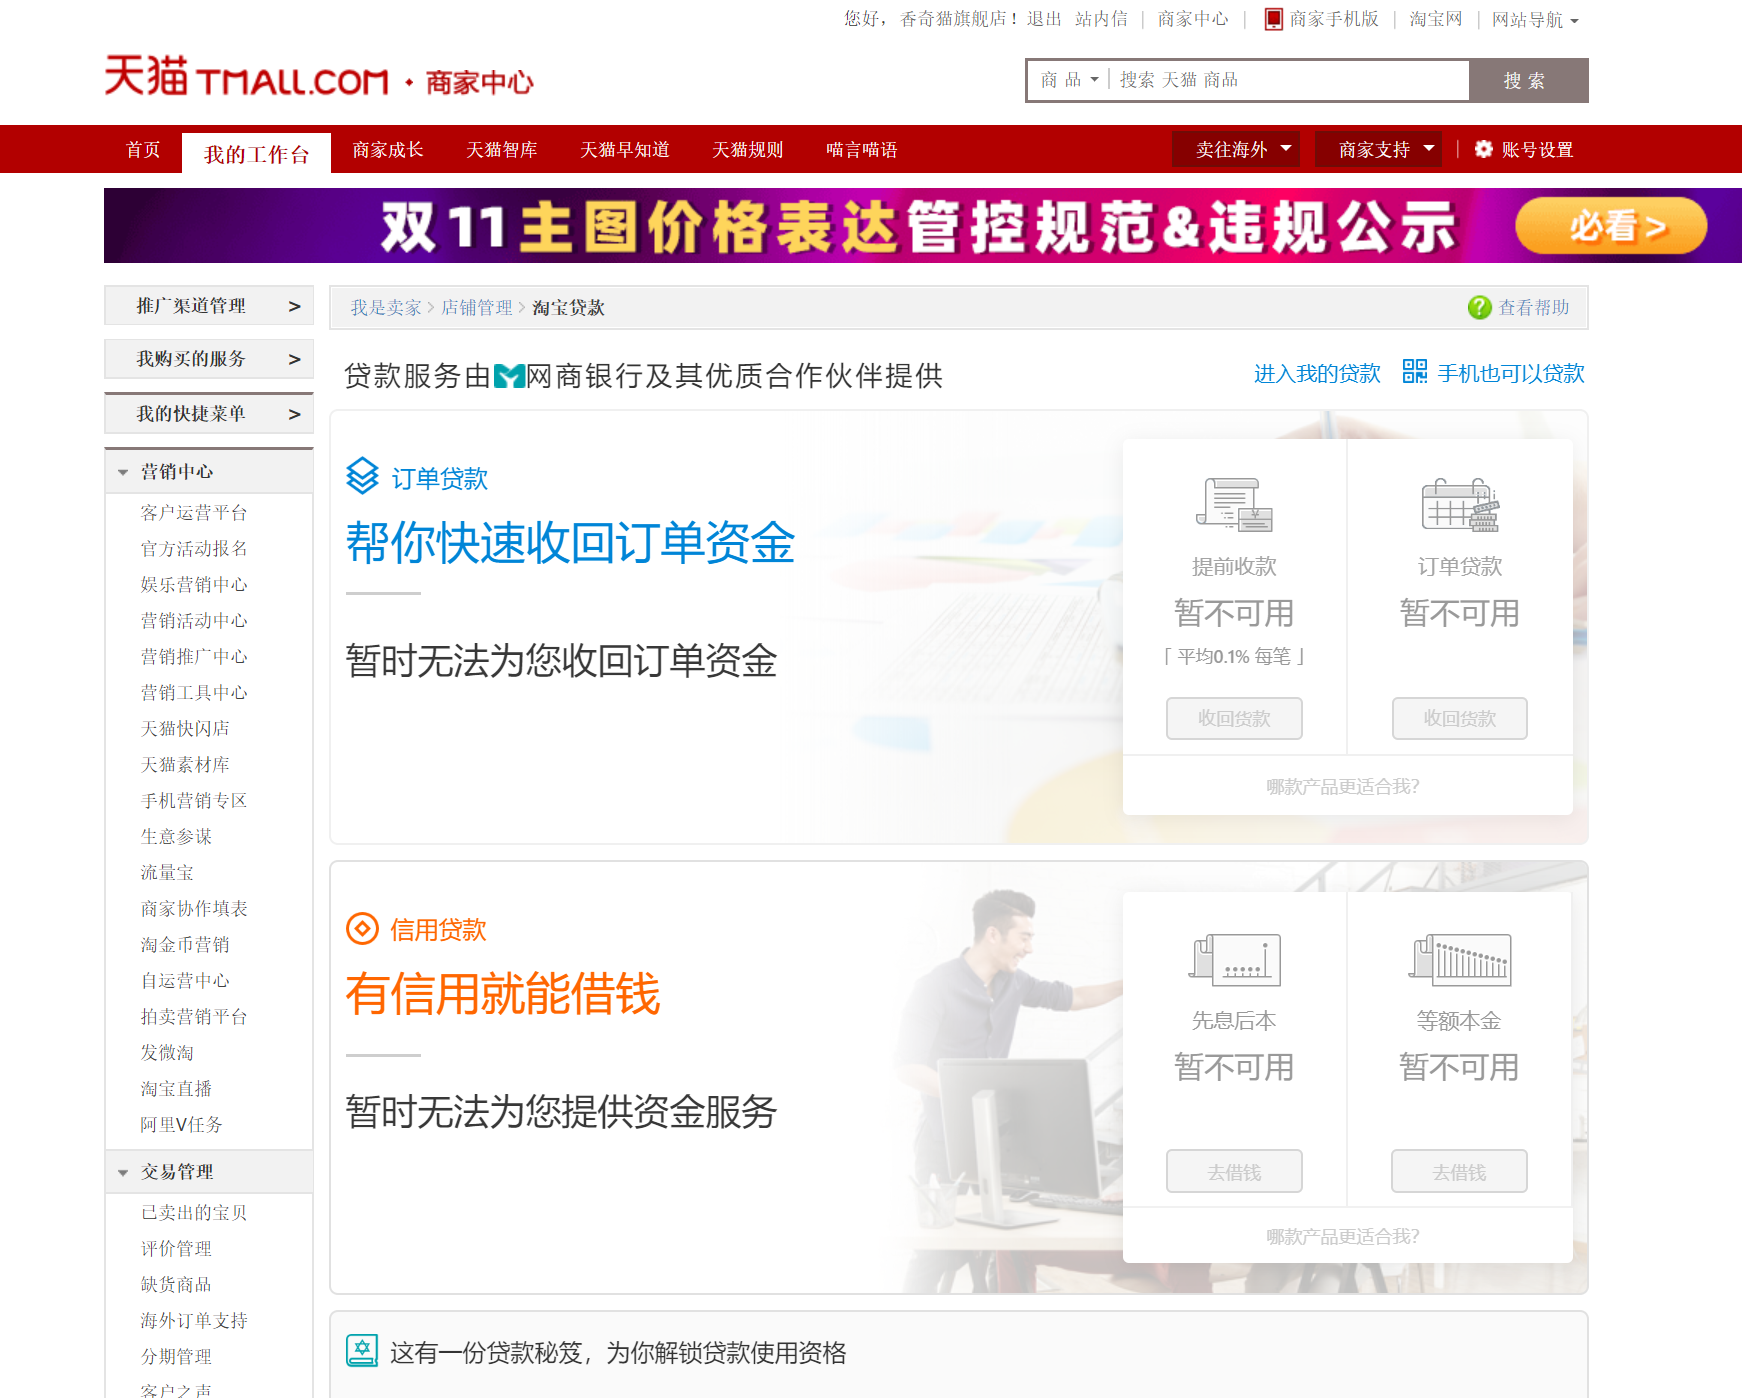Click the 订单贷款 calendar icon in card
The image size is (1742, 1398).
point(1460,504)
